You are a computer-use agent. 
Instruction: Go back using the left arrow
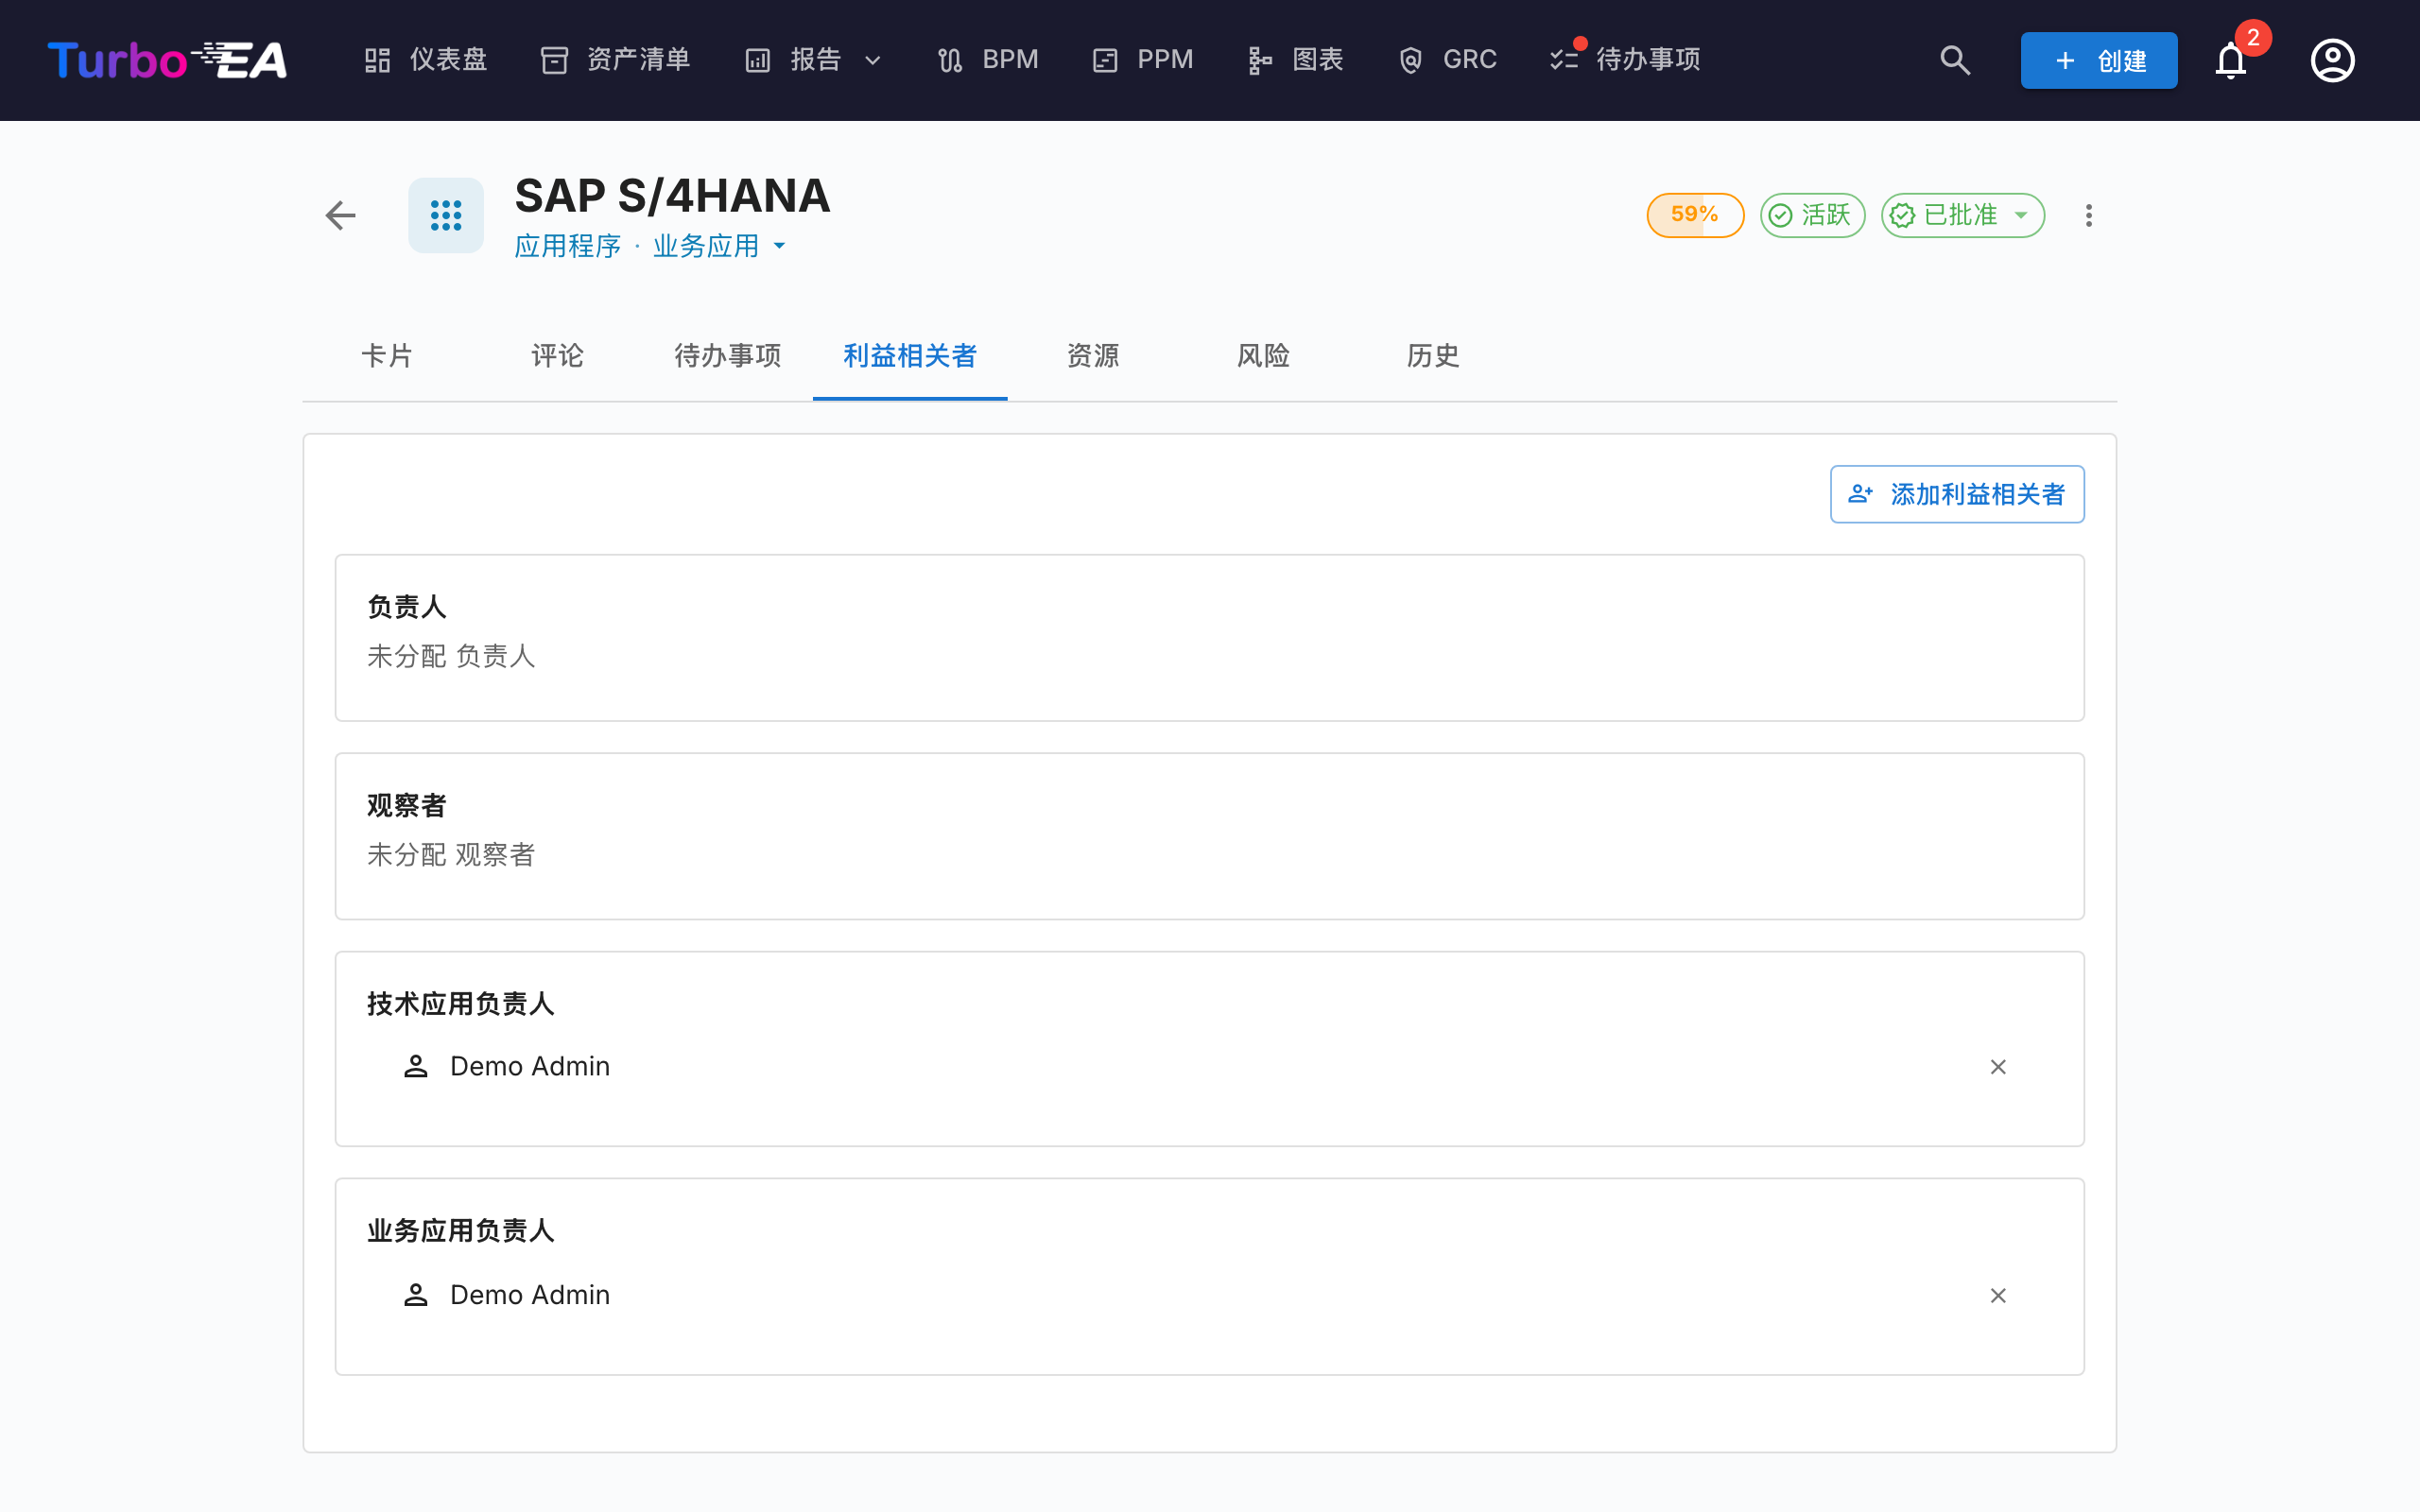coord(341,215)
